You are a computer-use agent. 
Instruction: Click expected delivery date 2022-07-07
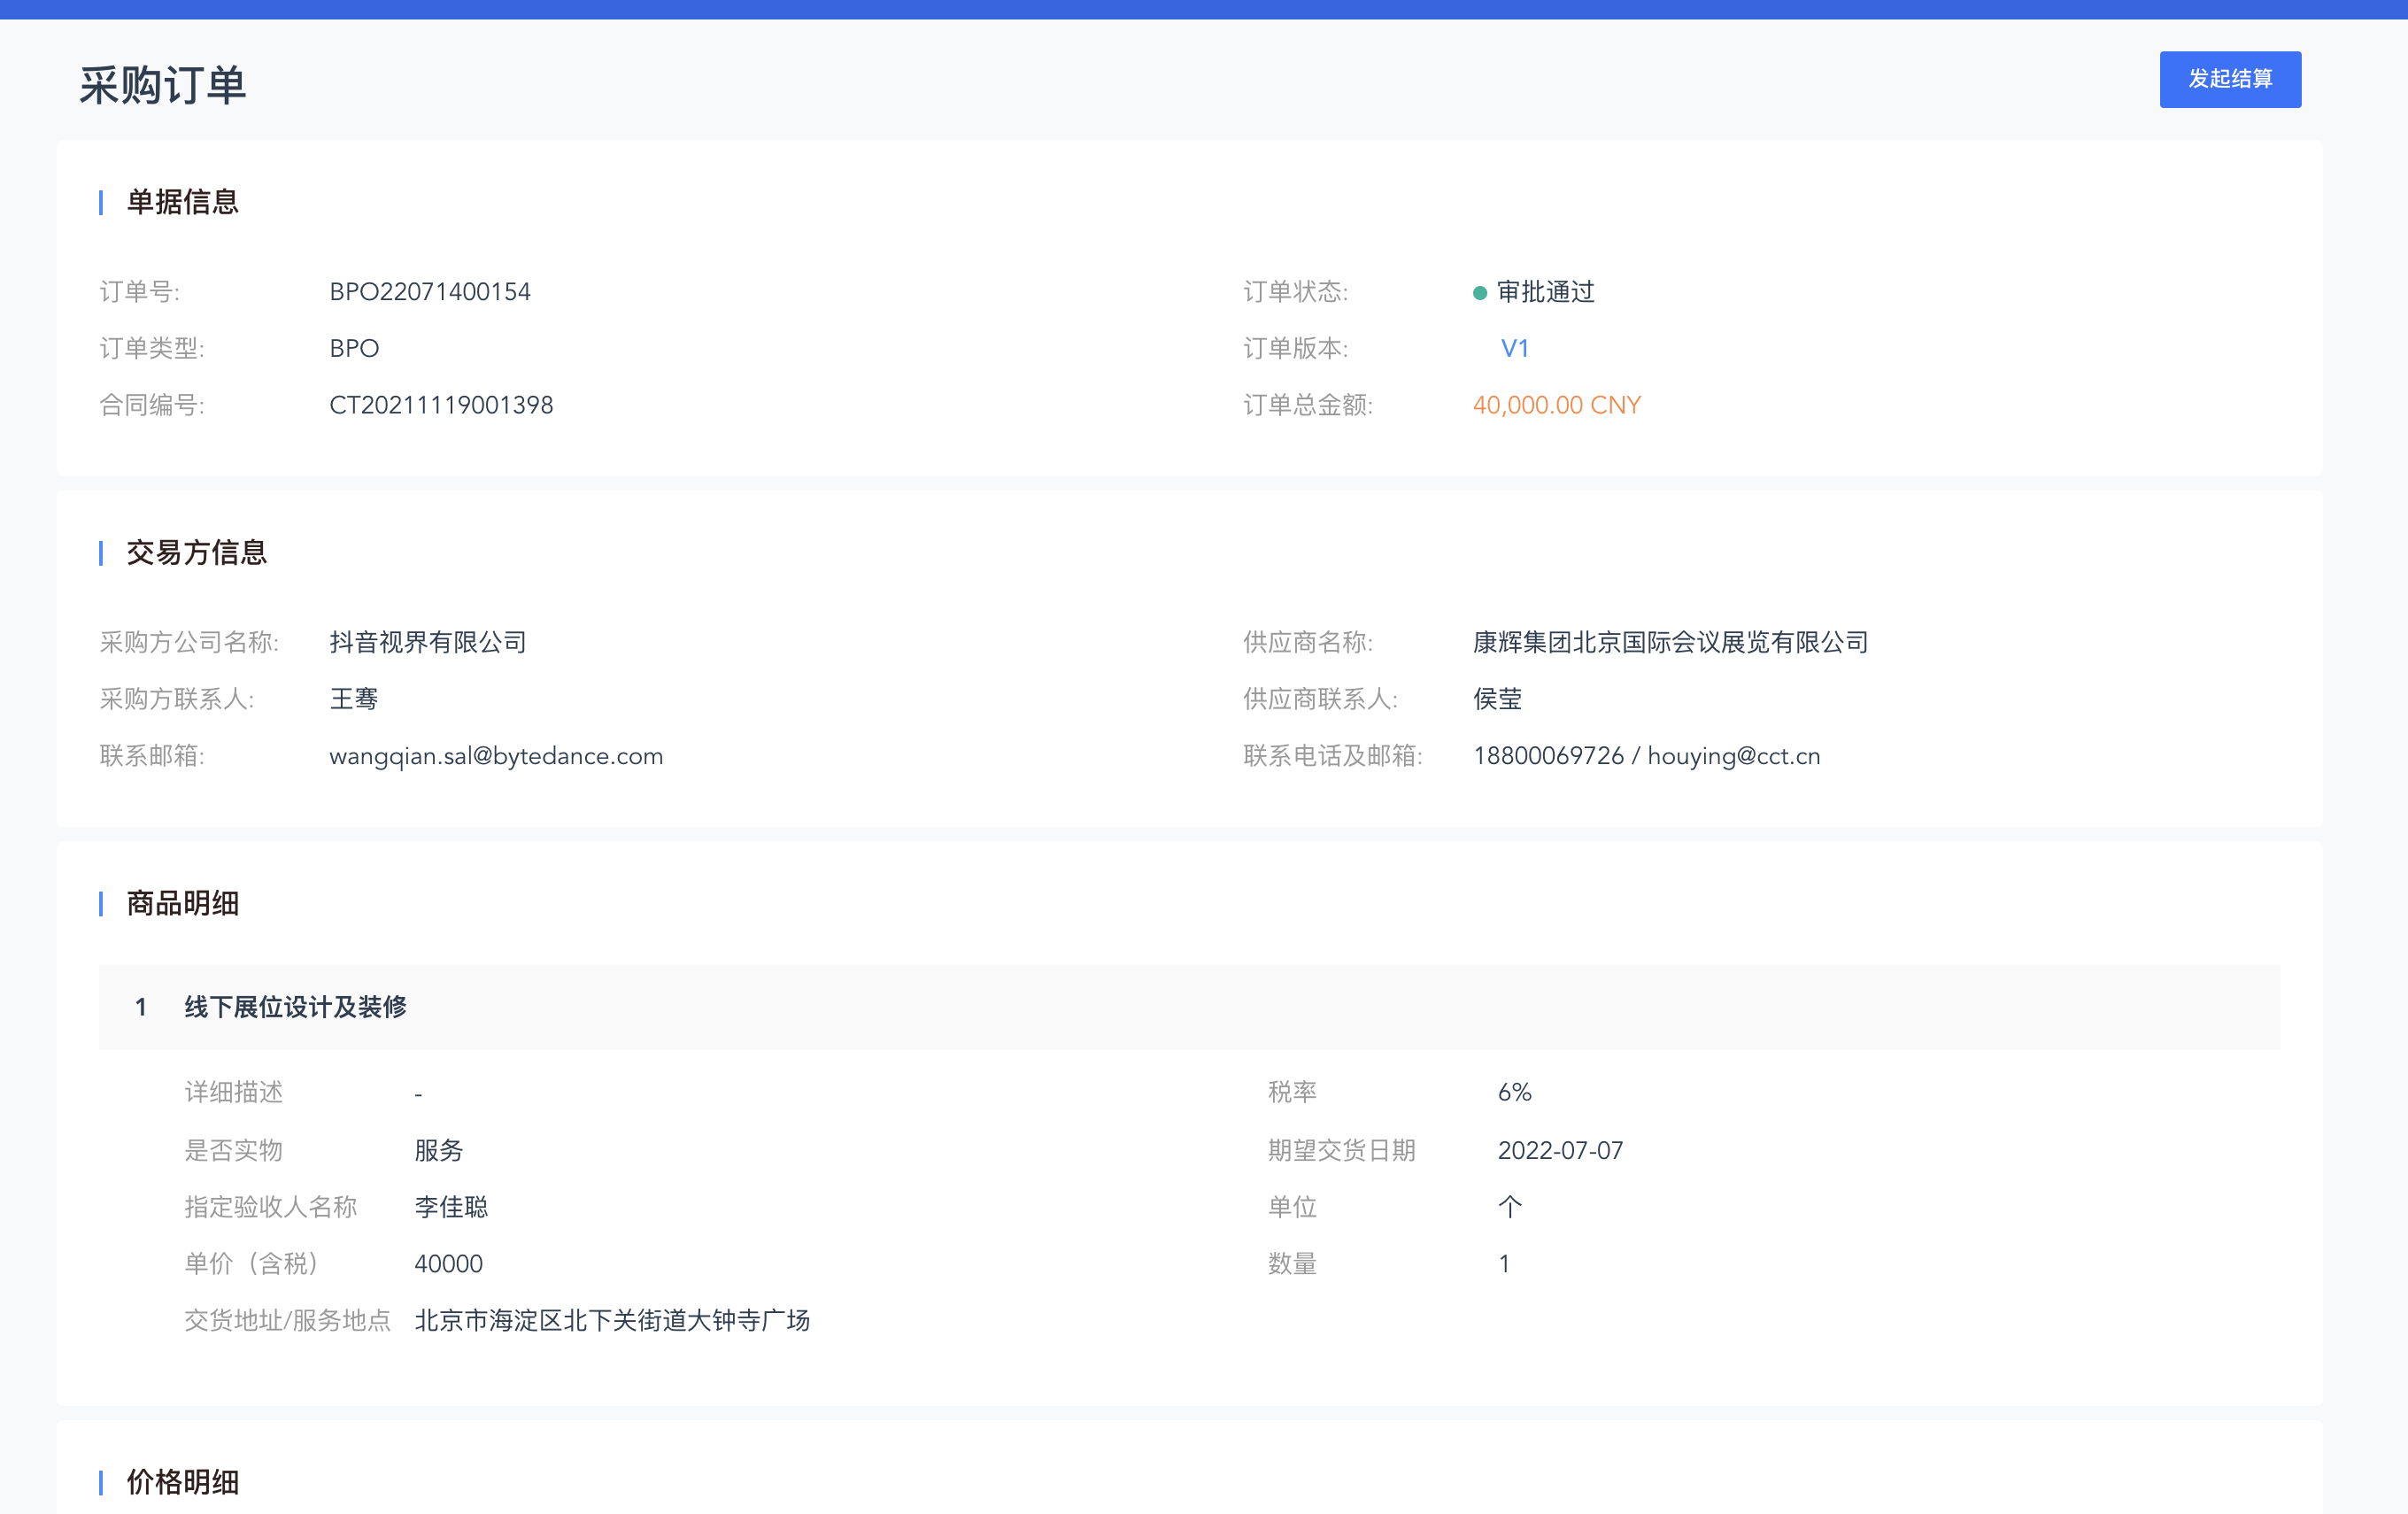pos(1560,1150)
